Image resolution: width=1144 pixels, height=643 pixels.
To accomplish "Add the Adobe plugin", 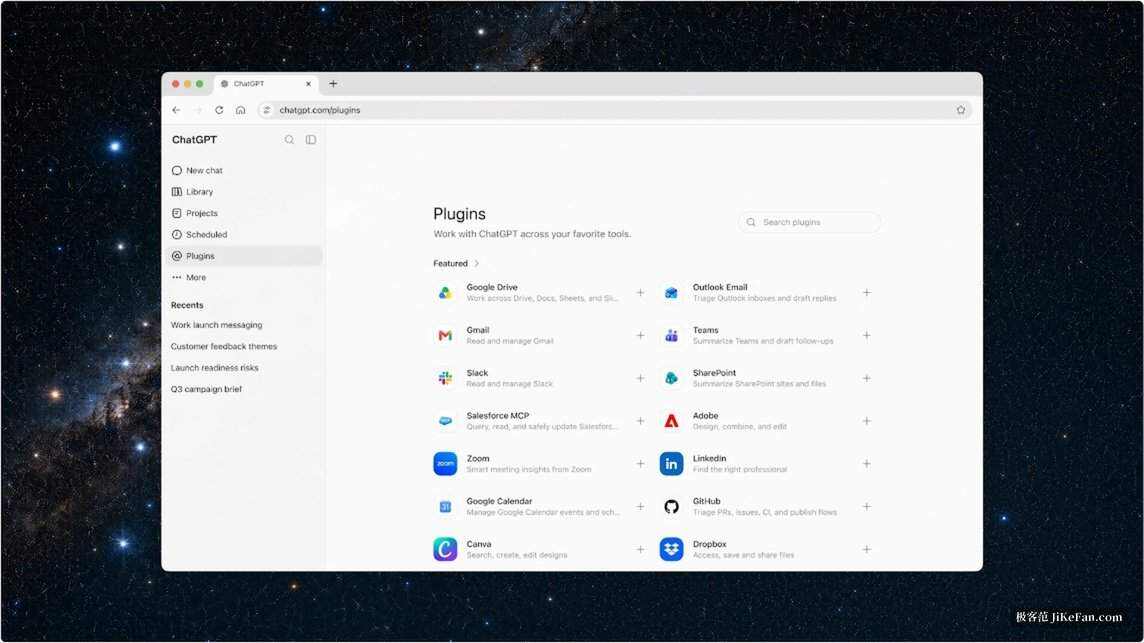I will pyautogui.click(x=866, y=421).
